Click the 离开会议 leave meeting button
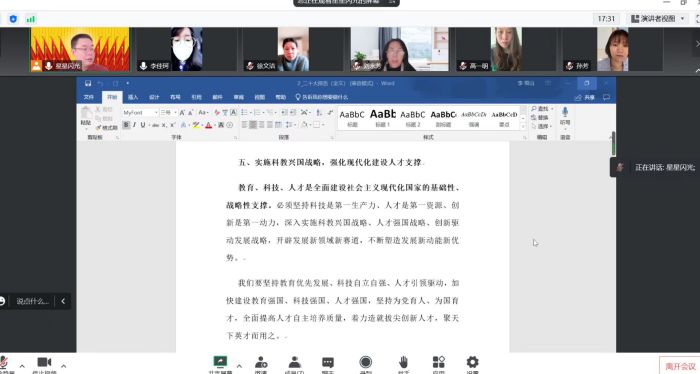Screen dimensions: 700x374 [x=679, y=366]
